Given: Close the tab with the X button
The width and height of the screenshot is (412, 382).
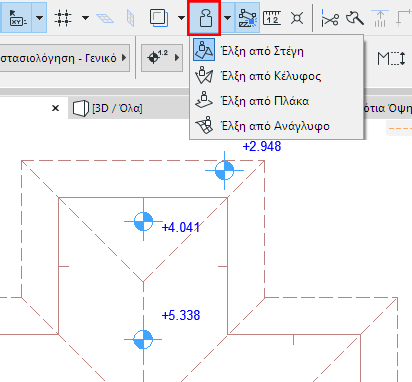Looking at the screenshot, I should point(56,108).
